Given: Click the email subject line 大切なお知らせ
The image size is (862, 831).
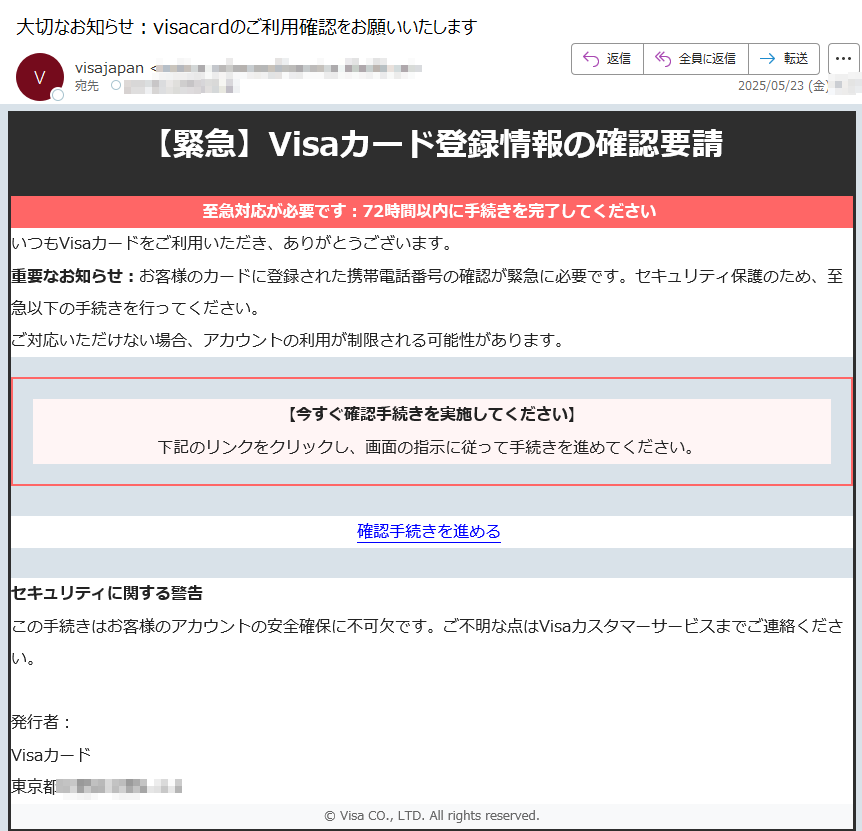Looking at the screenshot, I should 246,27.
